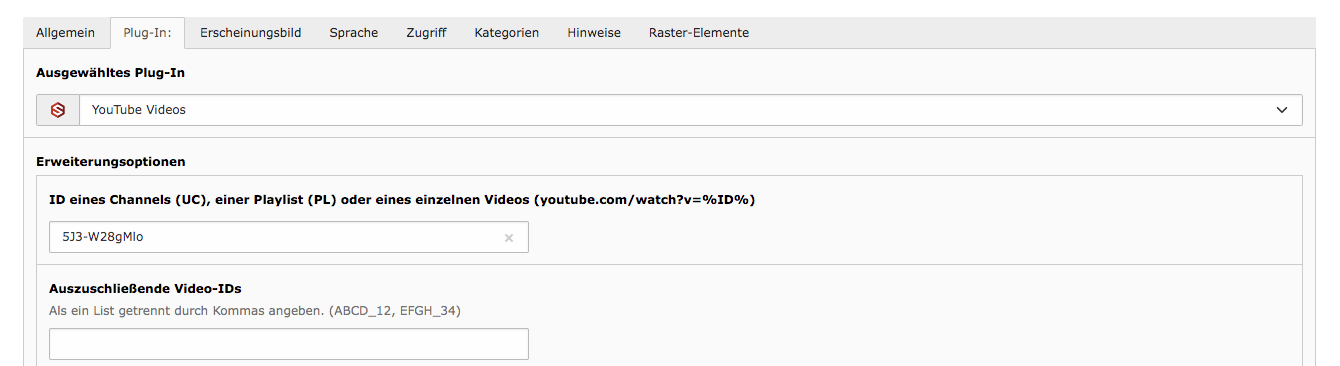Switch to the Zugriff tab
The width and height of the screenshot is (1340, 366).
pyautogui.click(x=426, y=33)
